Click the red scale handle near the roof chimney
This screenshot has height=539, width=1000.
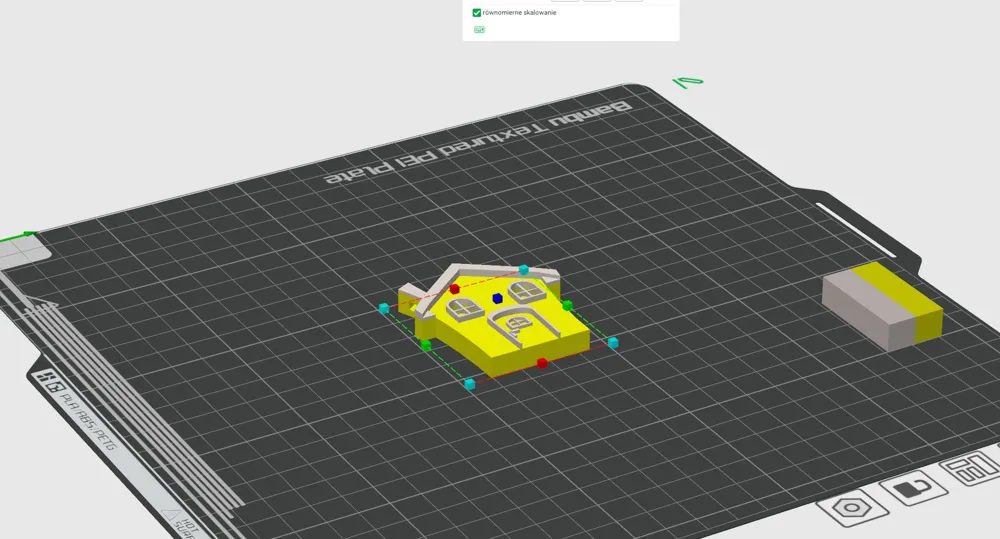(x=455, y=289)
